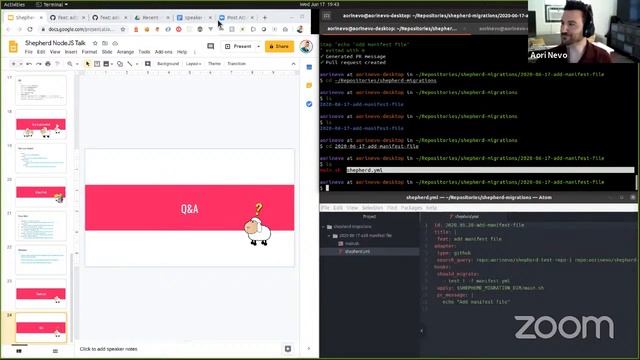Collapse the shepherd-migrations folder in Atom

[x=324, y=227]
